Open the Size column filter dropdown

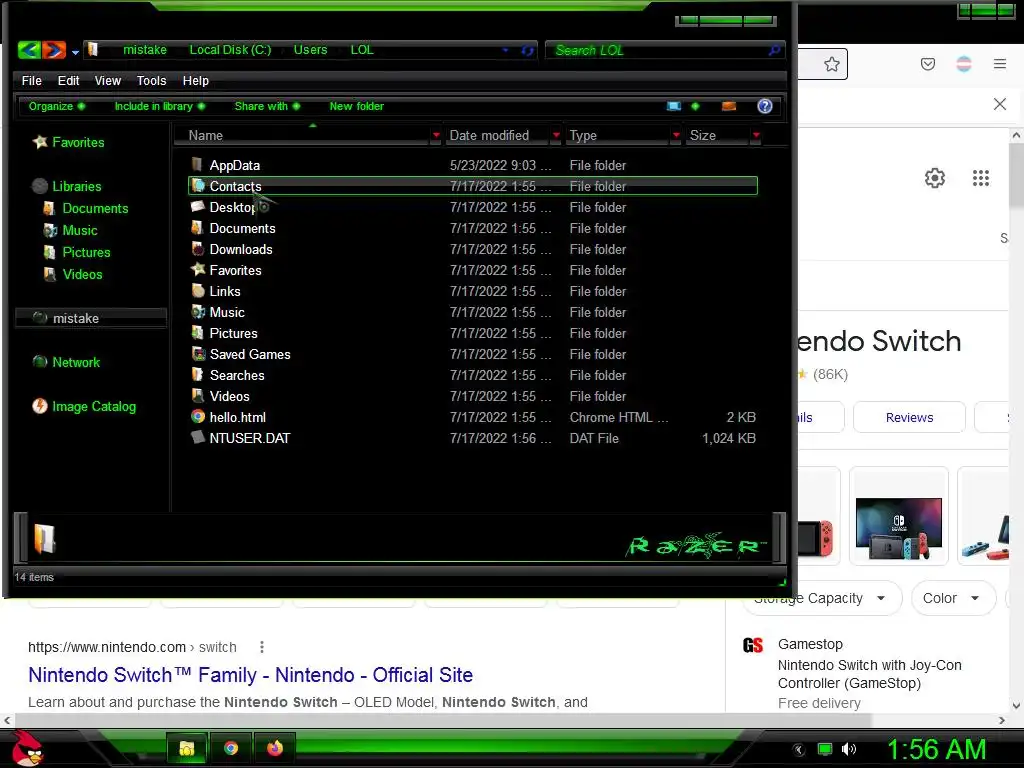756,135
